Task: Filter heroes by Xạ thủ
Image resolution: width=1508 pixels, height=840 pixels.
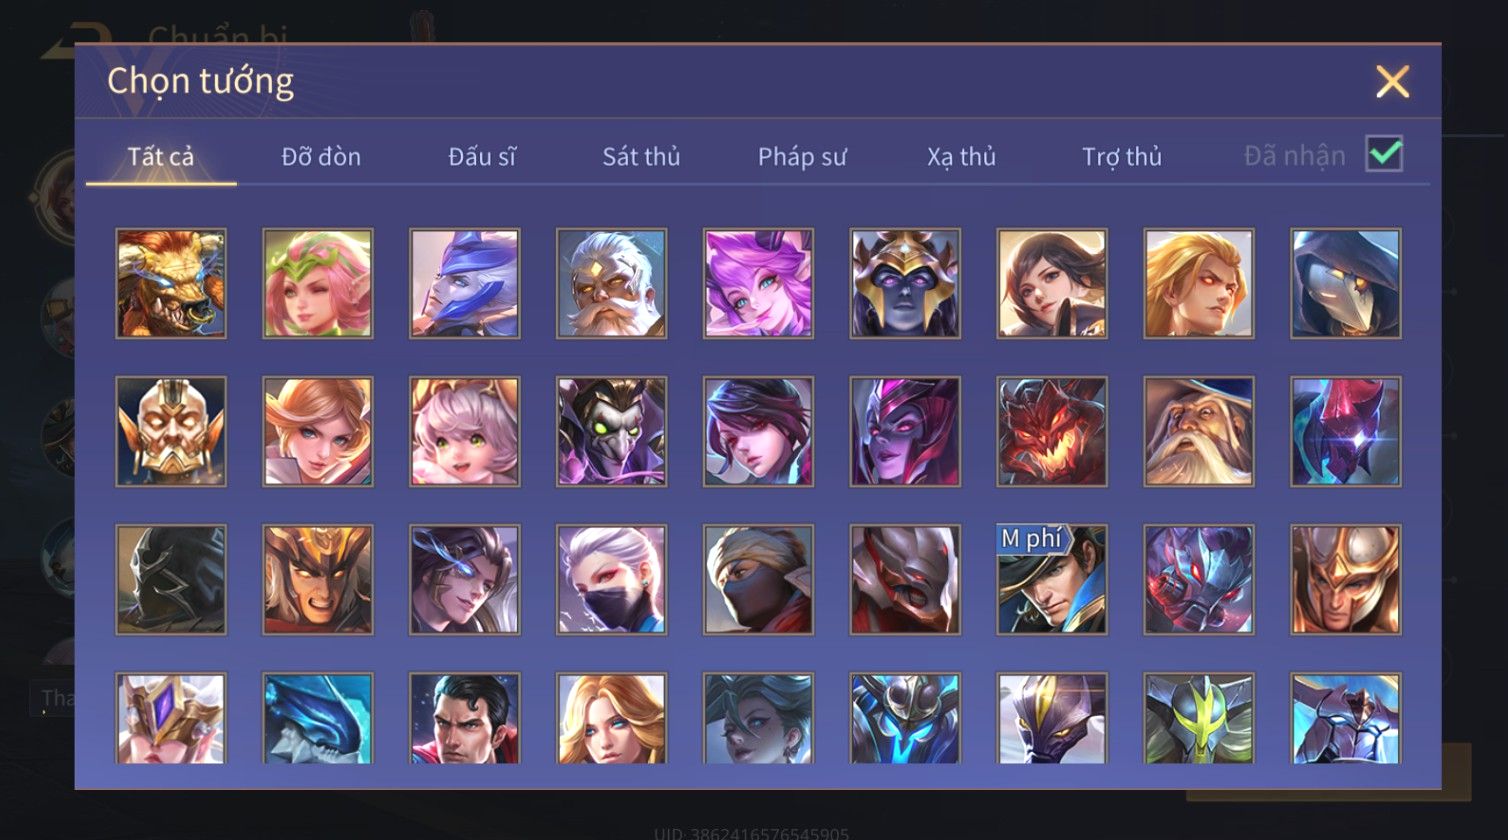Action: [x=961, y=157]
